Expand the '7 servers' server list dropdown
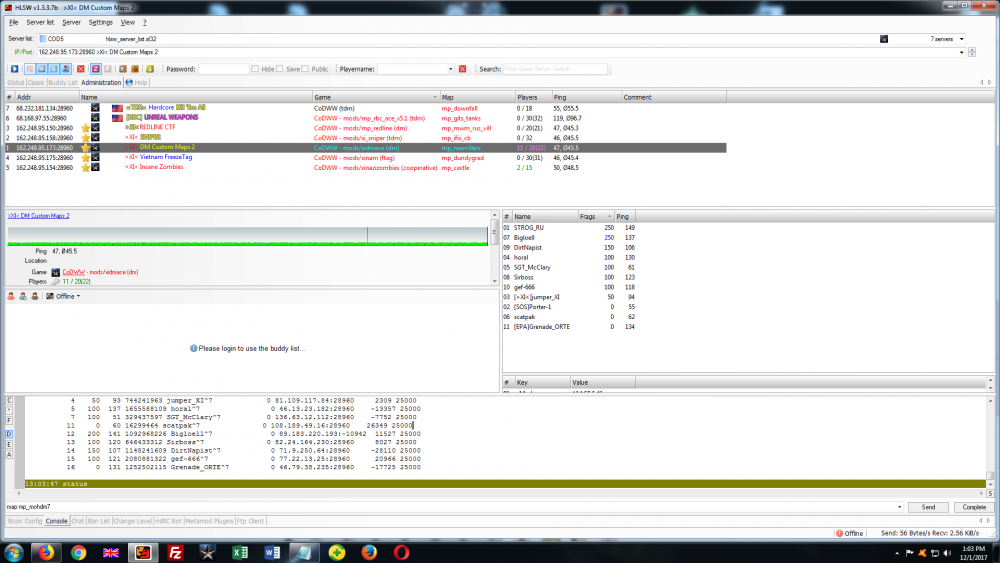This screenshot has width=1000, height=563. pyautogui.click(x=961, y=39)
